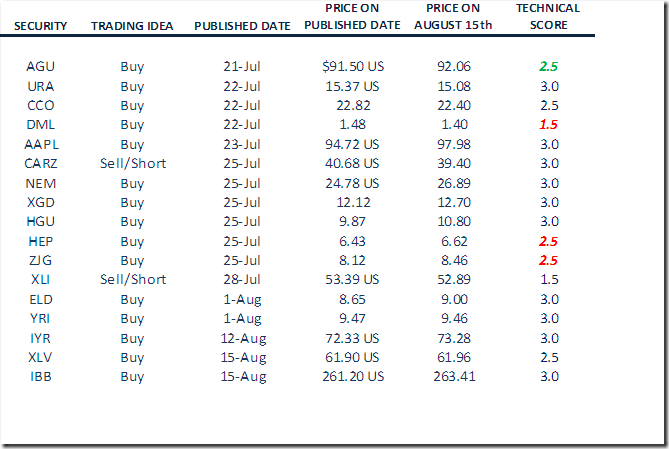Click the AGU ticker cell
This screenshot has height=449, width=669.
pos(41,67)
